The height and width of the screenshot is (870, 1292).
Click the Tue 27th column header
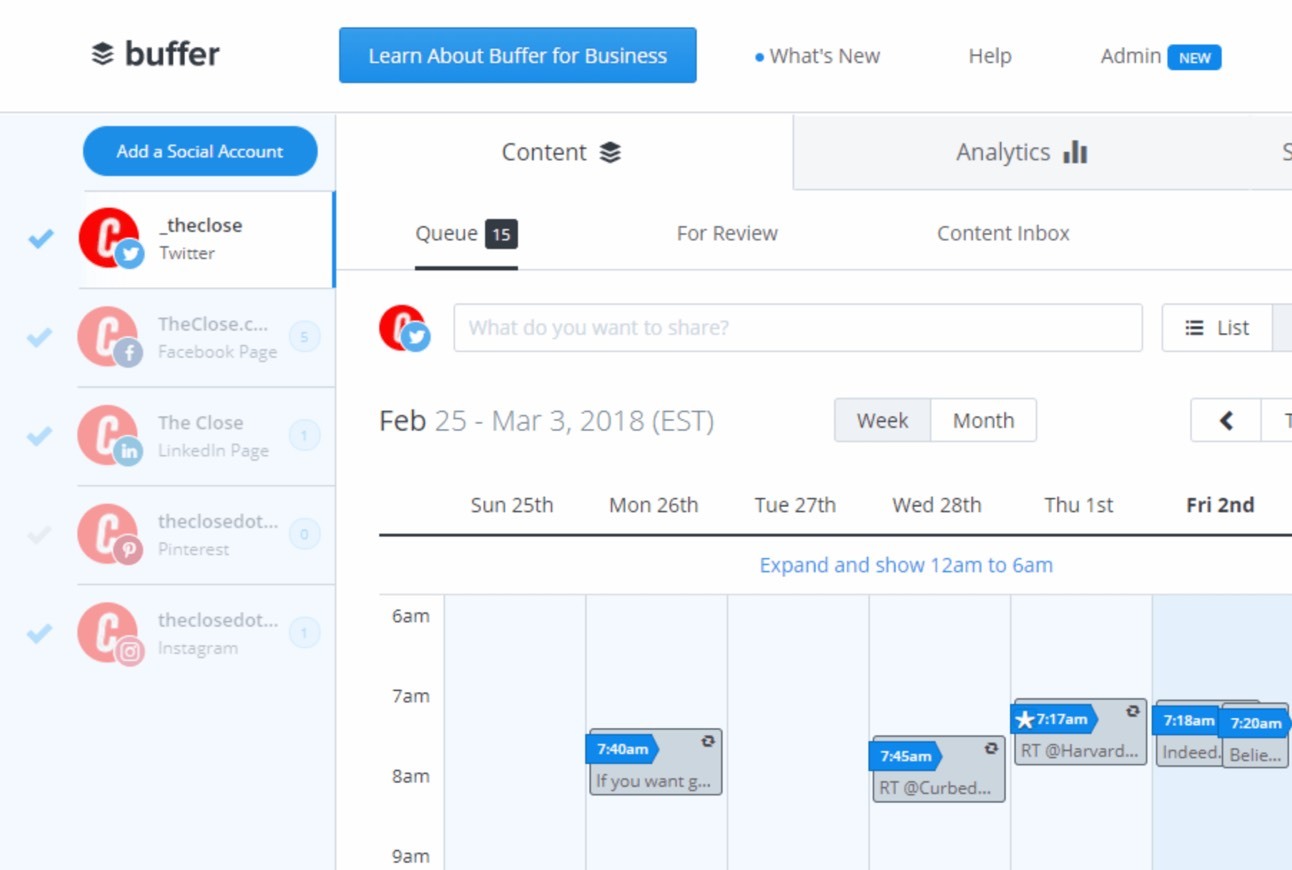tap(795, 505)
